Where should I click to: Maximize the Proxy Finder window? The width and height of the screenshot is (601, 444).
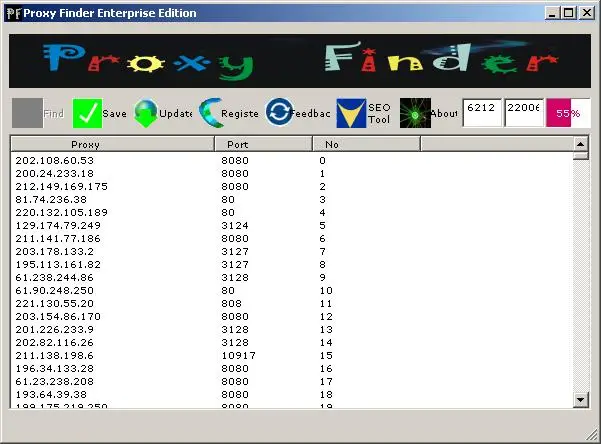tap(569, 13)
